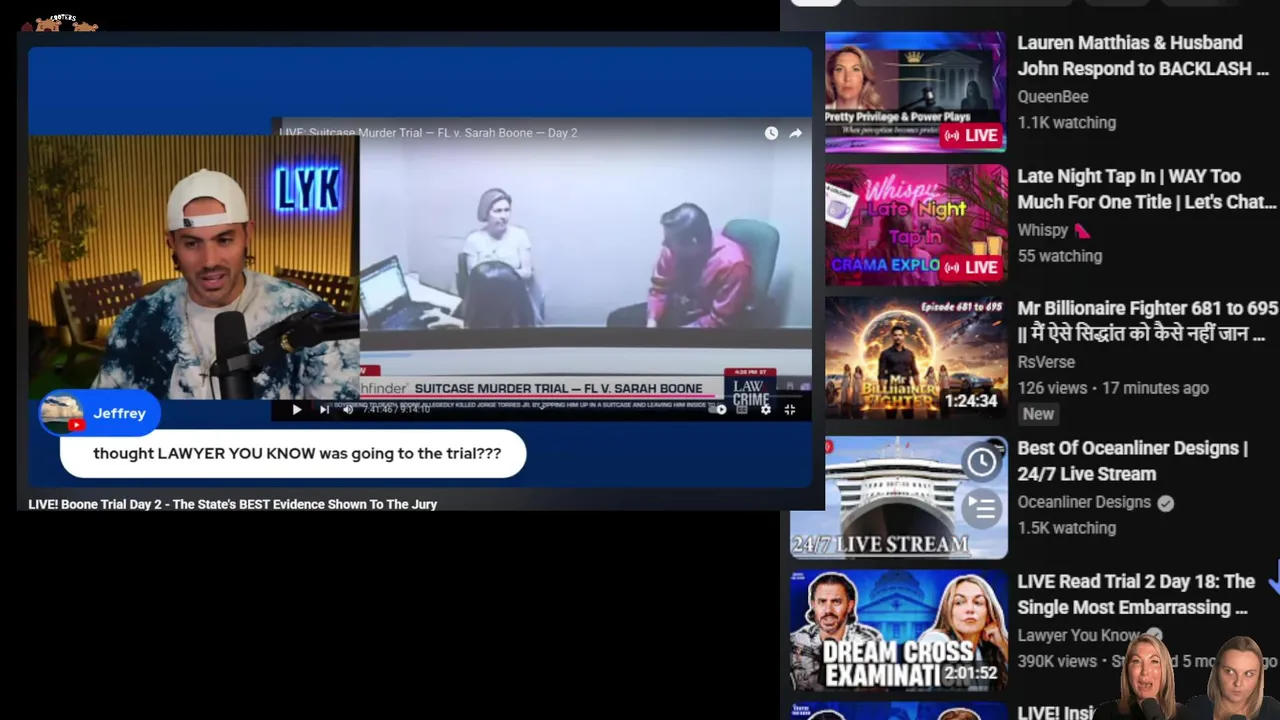Screen dimensions: 1280x720
Task: Open 'Late Night Tap In | WAY Too Much' title
Action: [x=1146, y=189]
